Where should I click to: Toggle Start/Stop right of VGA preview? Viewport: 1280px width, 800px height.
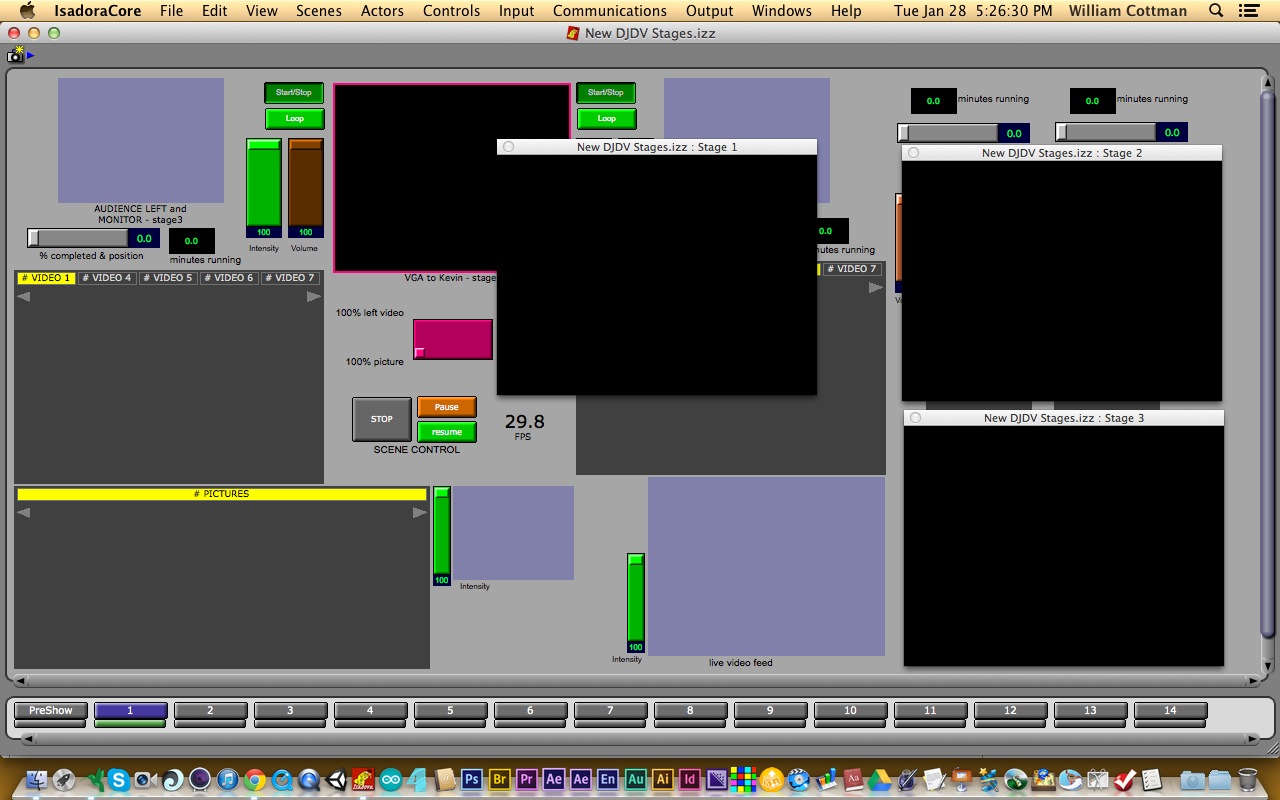point(606,93)
